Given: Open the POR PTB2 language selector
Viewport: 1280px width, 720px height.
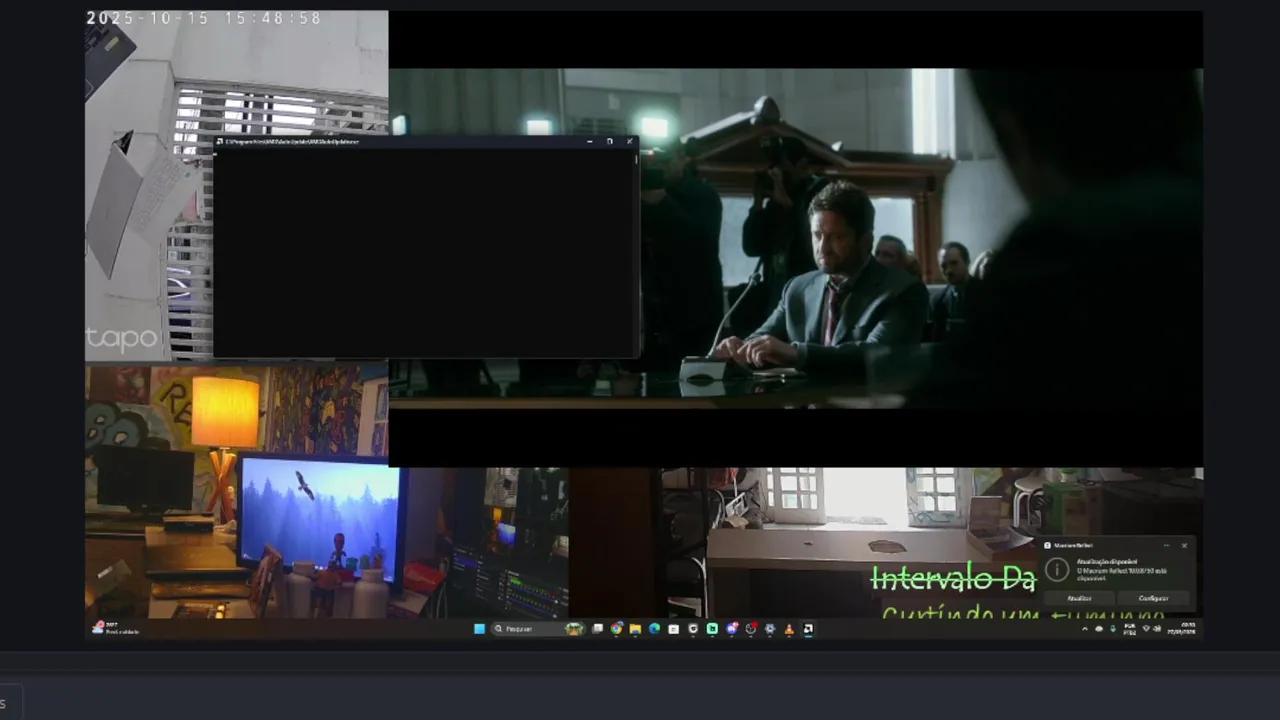Looking at the screenshot, I should [1130, 629].
